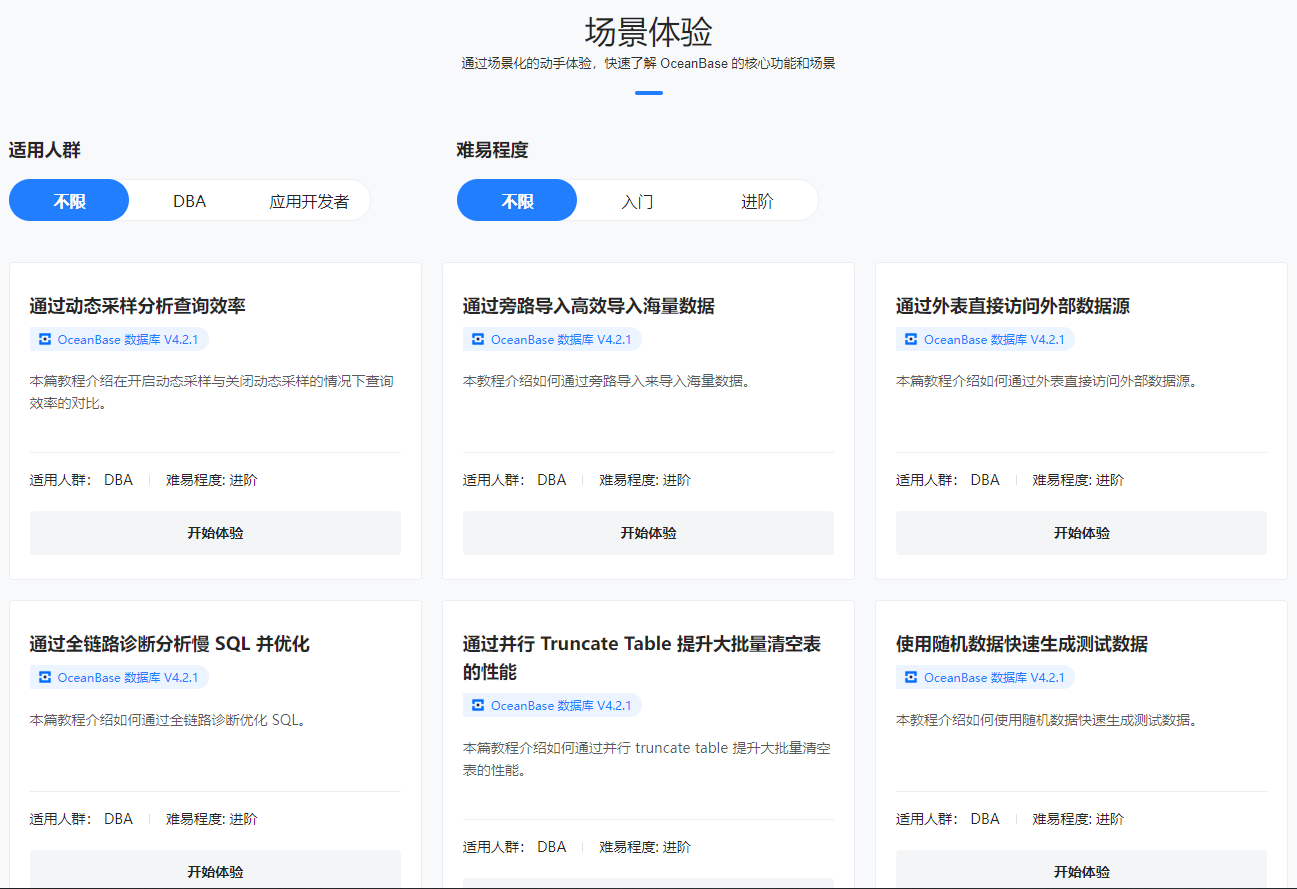
Task: Start 开始体验 for 使用随机数据快速生成测试数据
Action: 1081,870
